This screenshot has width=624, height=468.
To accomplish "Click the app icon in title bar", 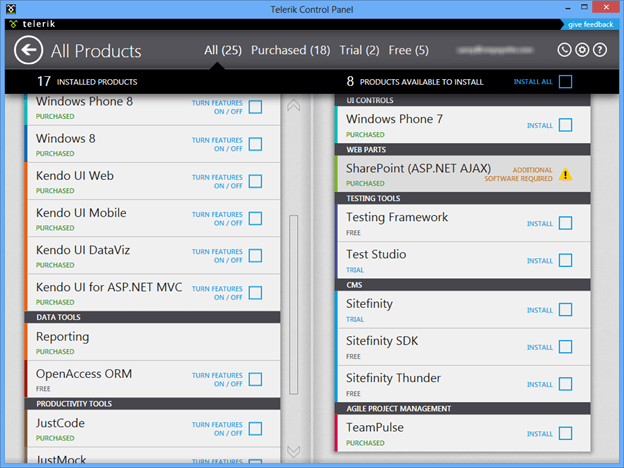I will [x=11, y=8].
